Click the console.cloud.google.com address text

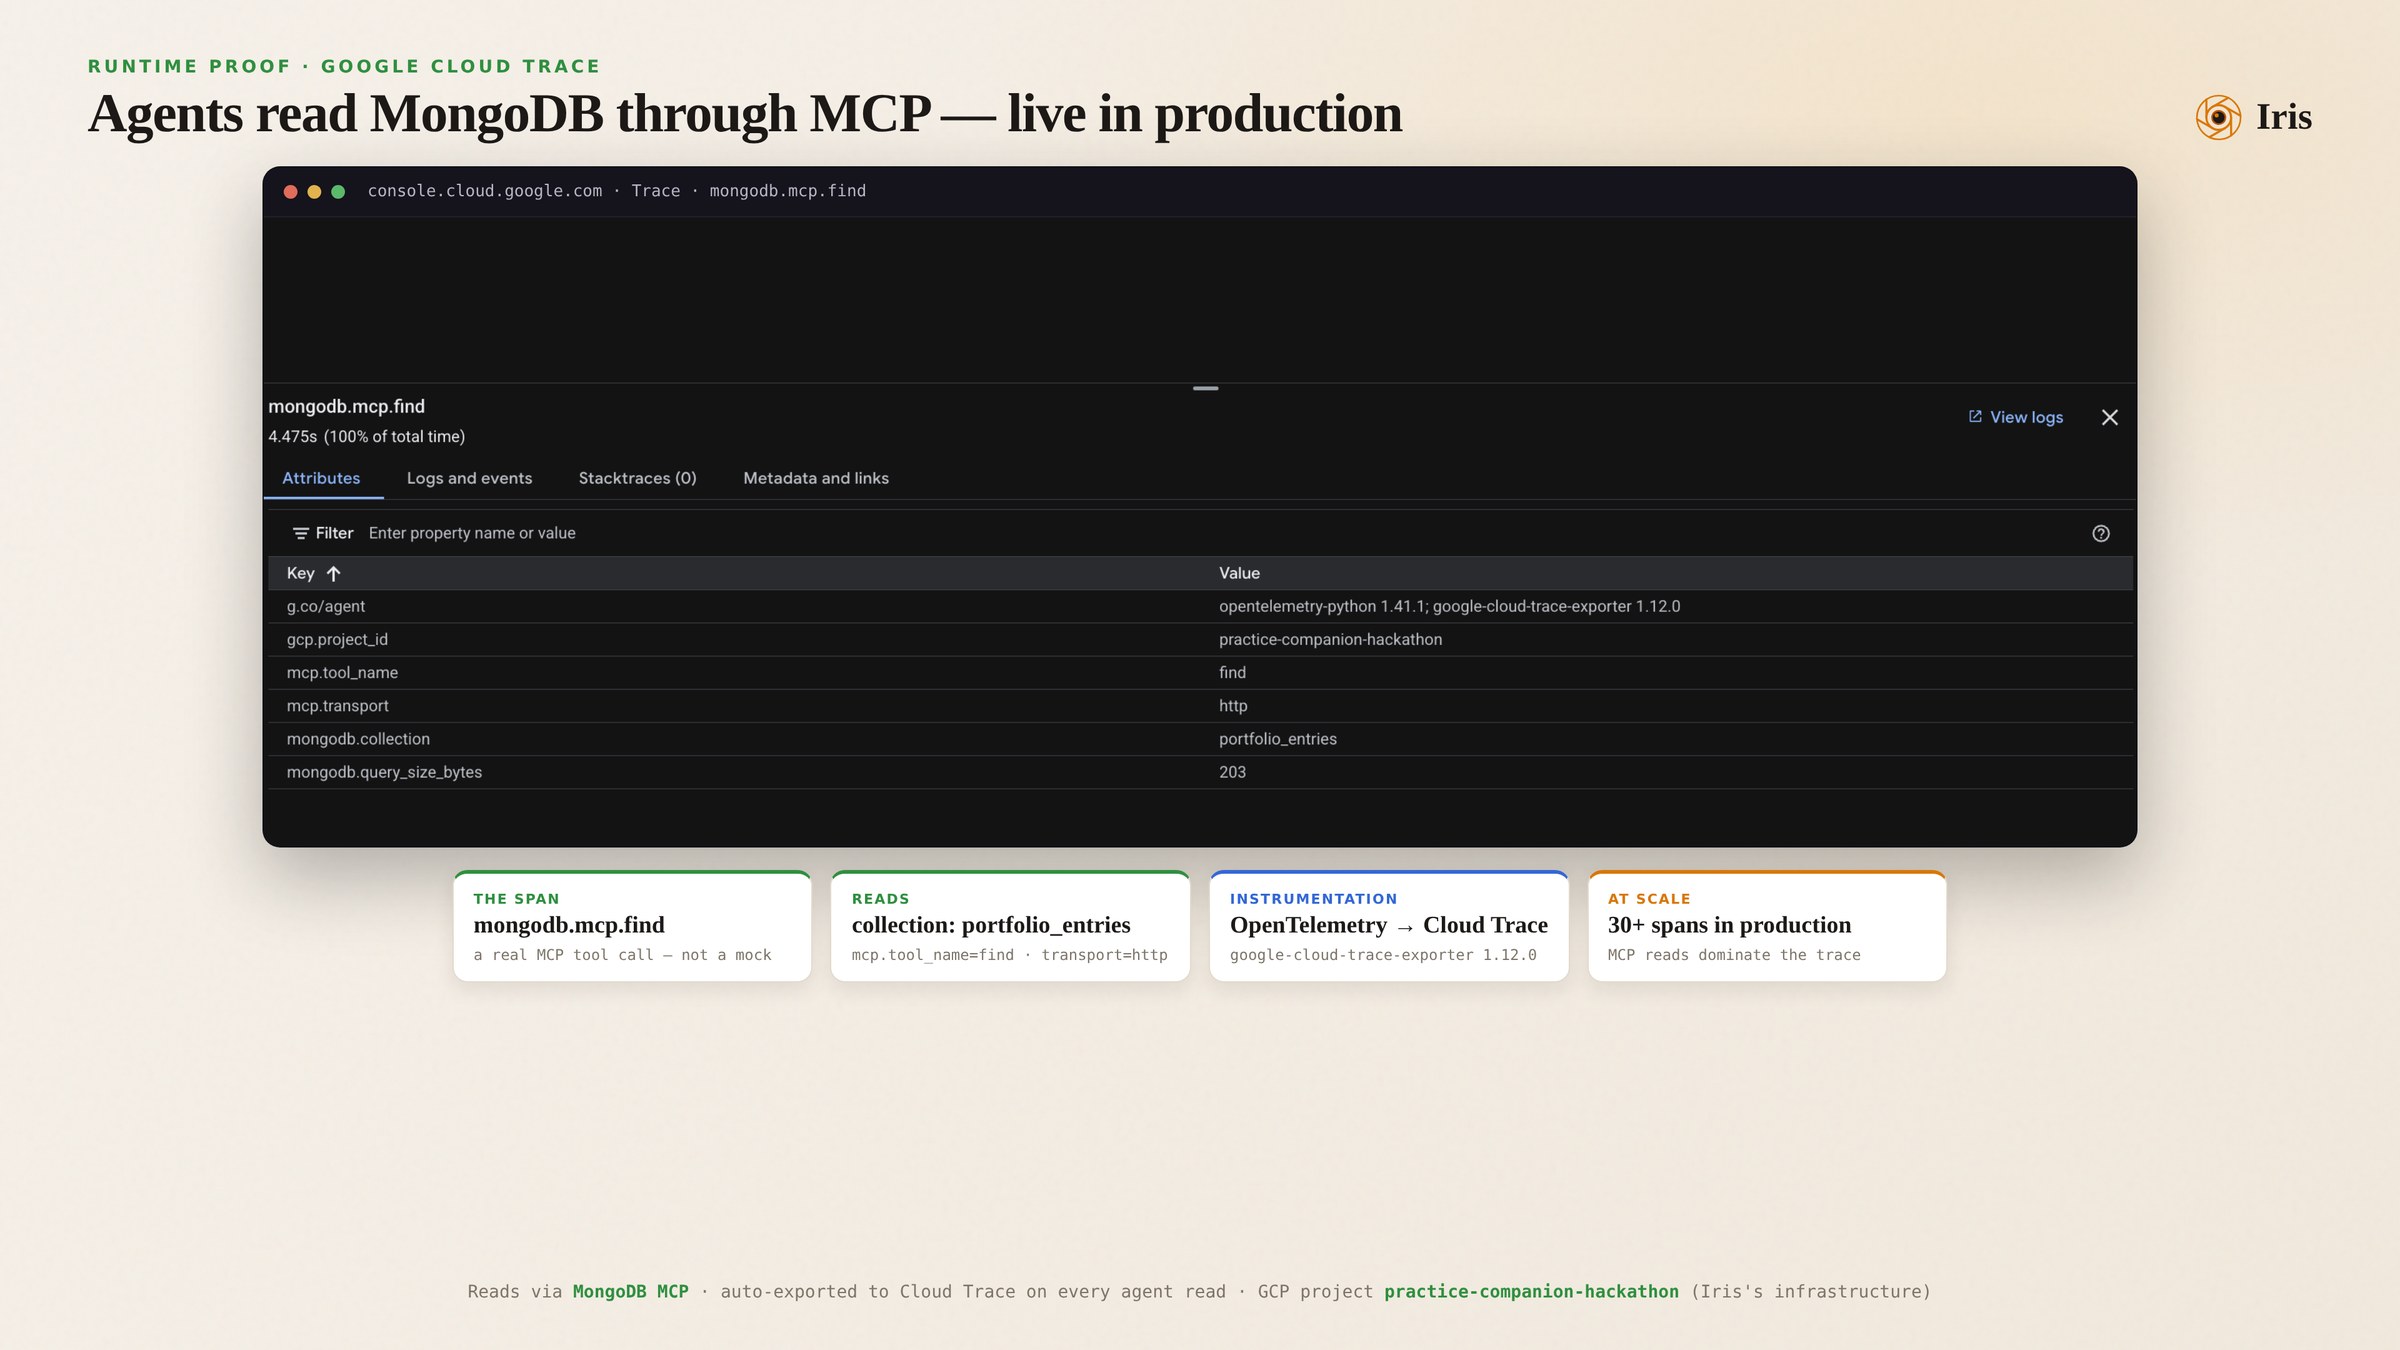485,191
